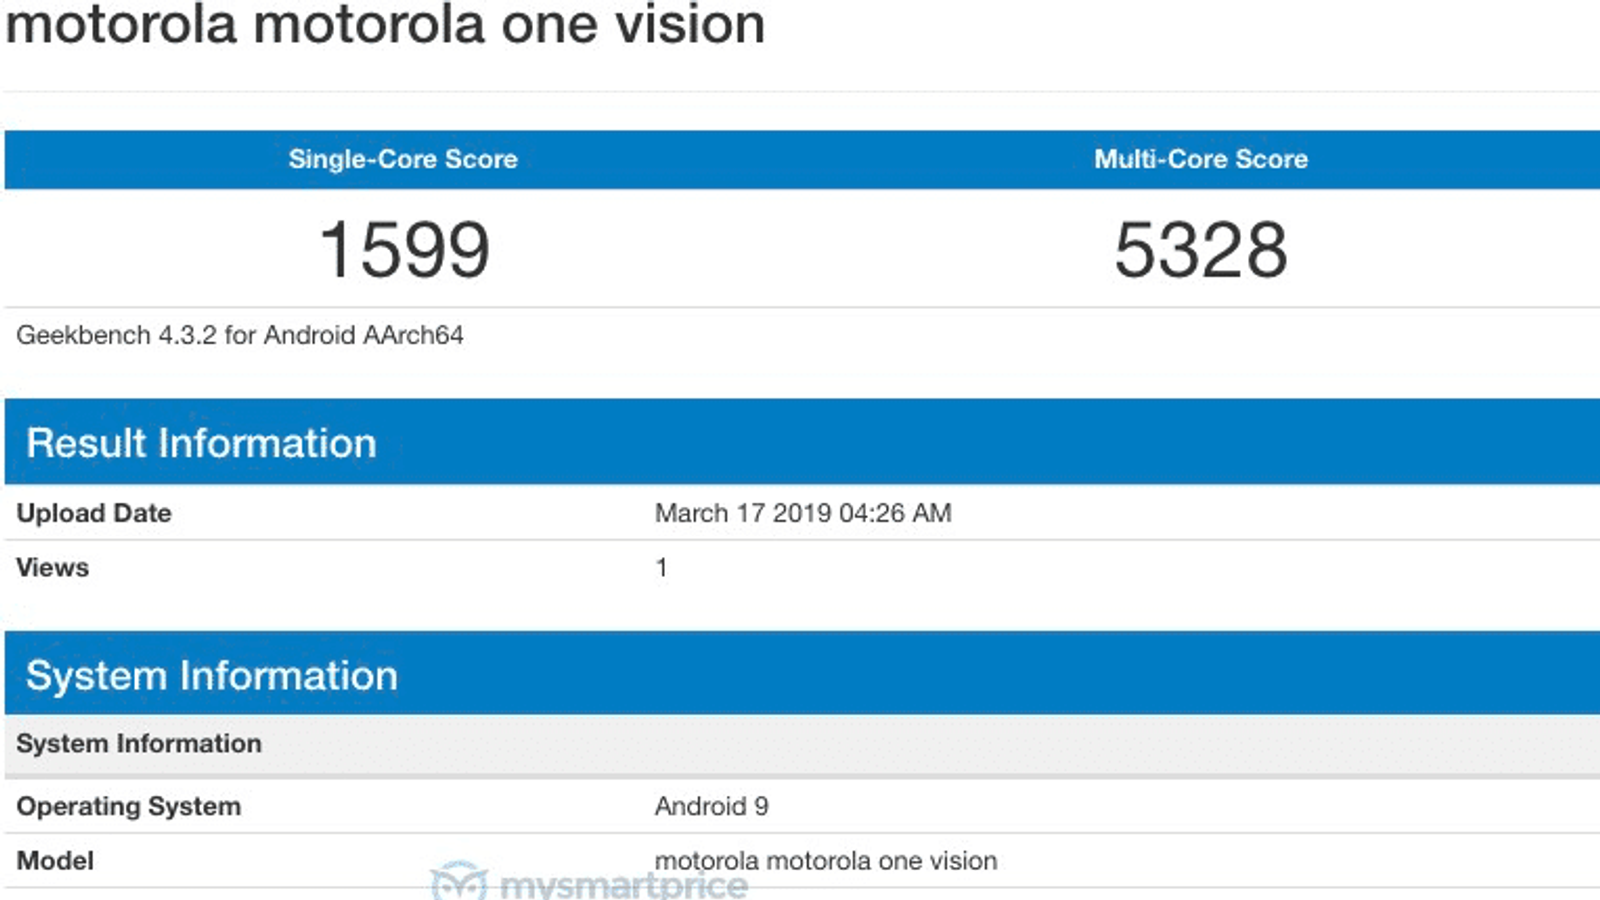Click the Geekbench 4.3.2 version text

point(240,335)
